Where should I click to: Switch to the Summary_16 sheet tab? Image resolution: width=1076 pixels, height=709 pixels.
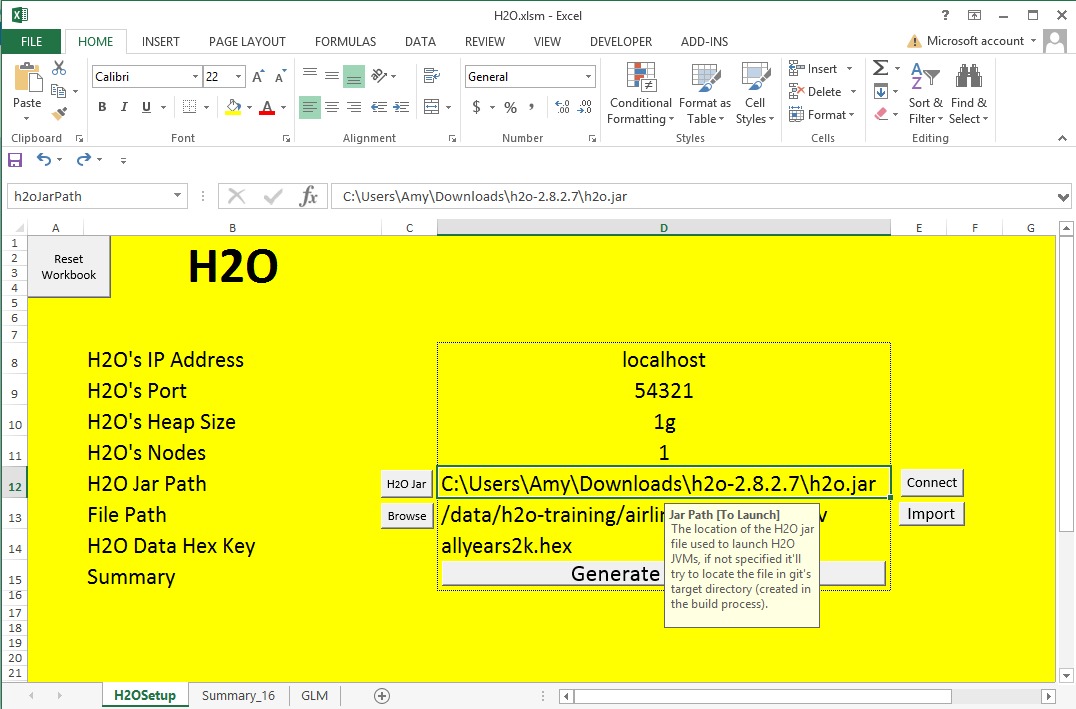tap(238, 695)
